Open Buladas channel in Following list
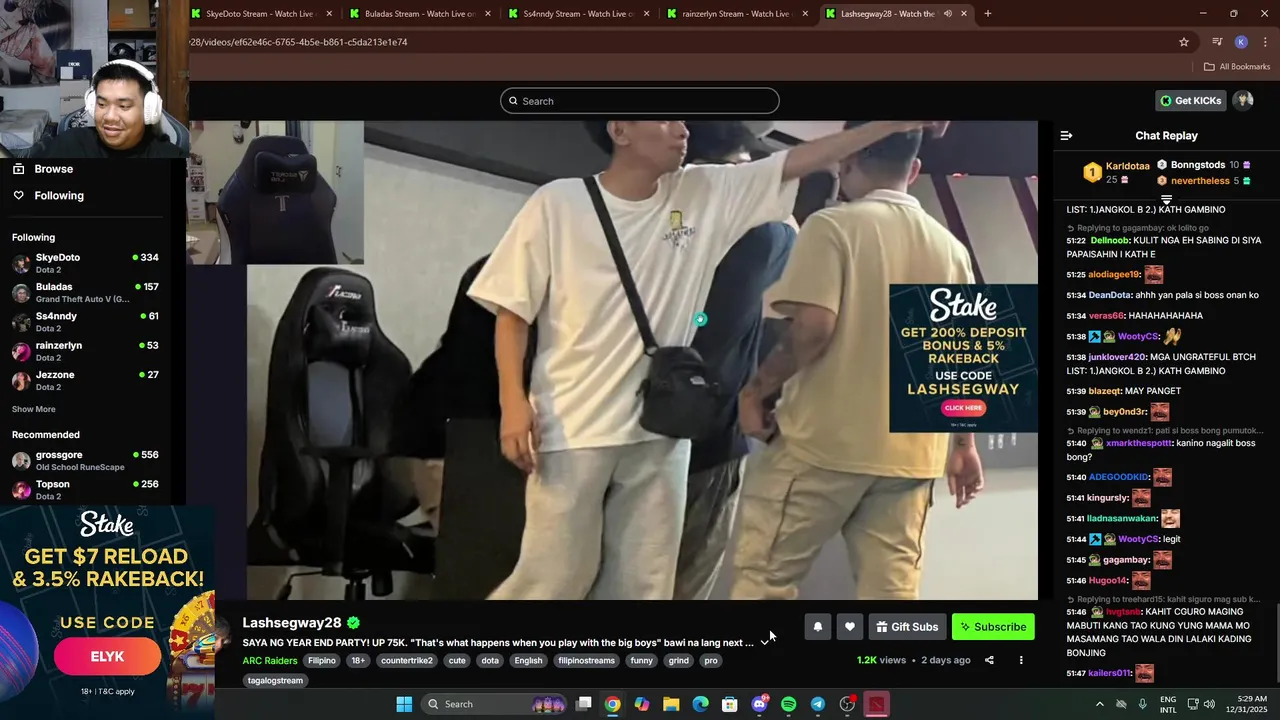The image size is (1280, 720). 86,293
